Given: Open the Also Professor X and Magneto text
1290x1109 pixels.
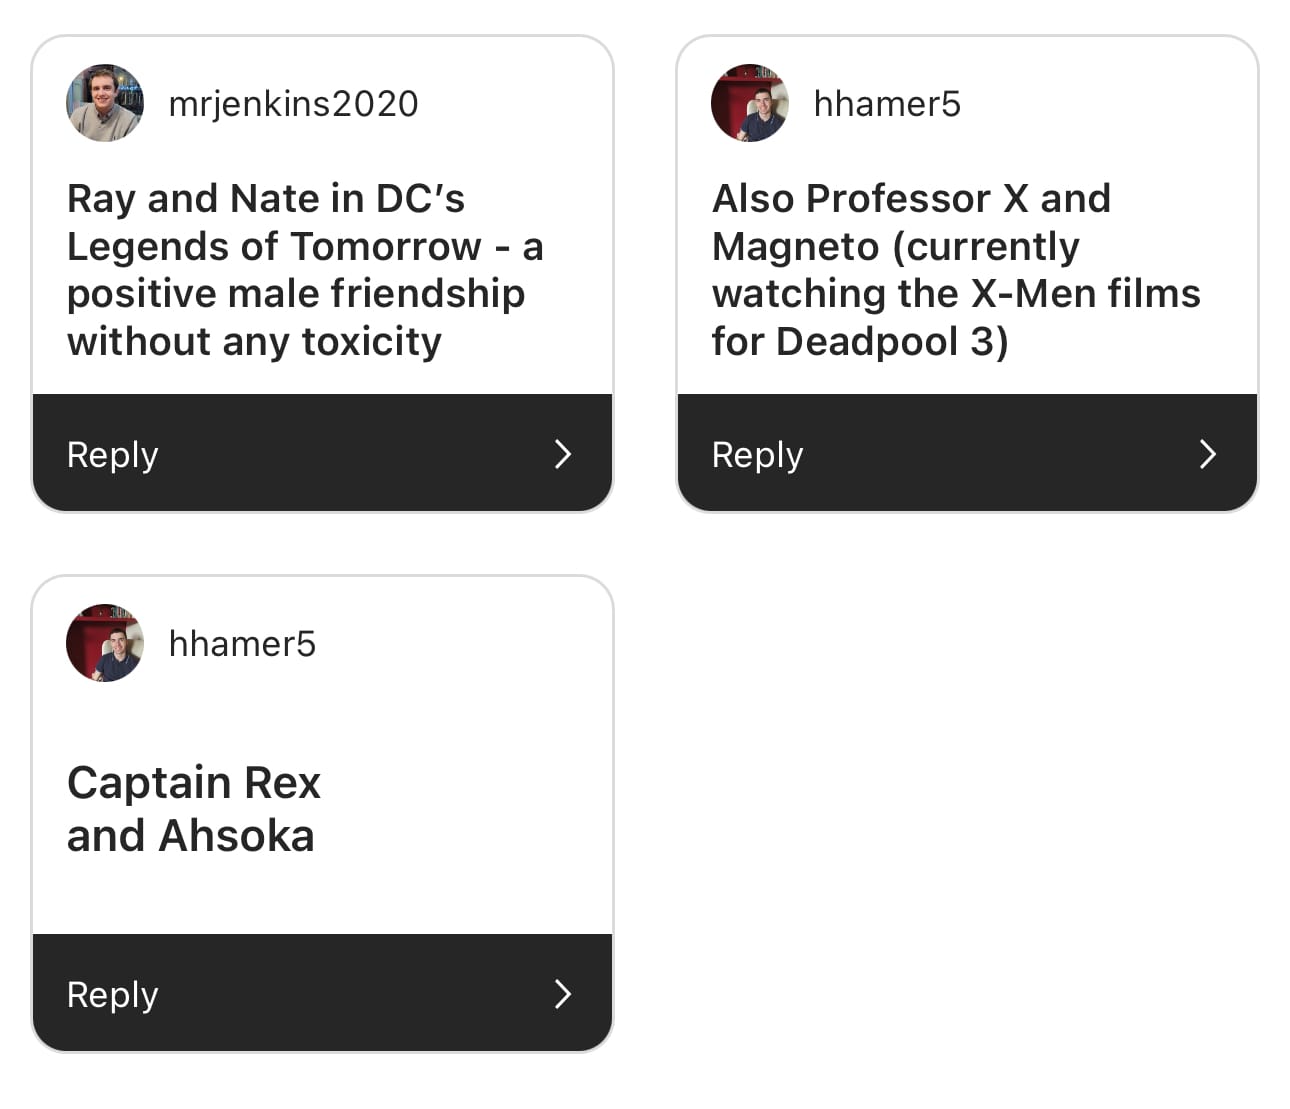Looking at the screenshot, I should coord(956,270).
